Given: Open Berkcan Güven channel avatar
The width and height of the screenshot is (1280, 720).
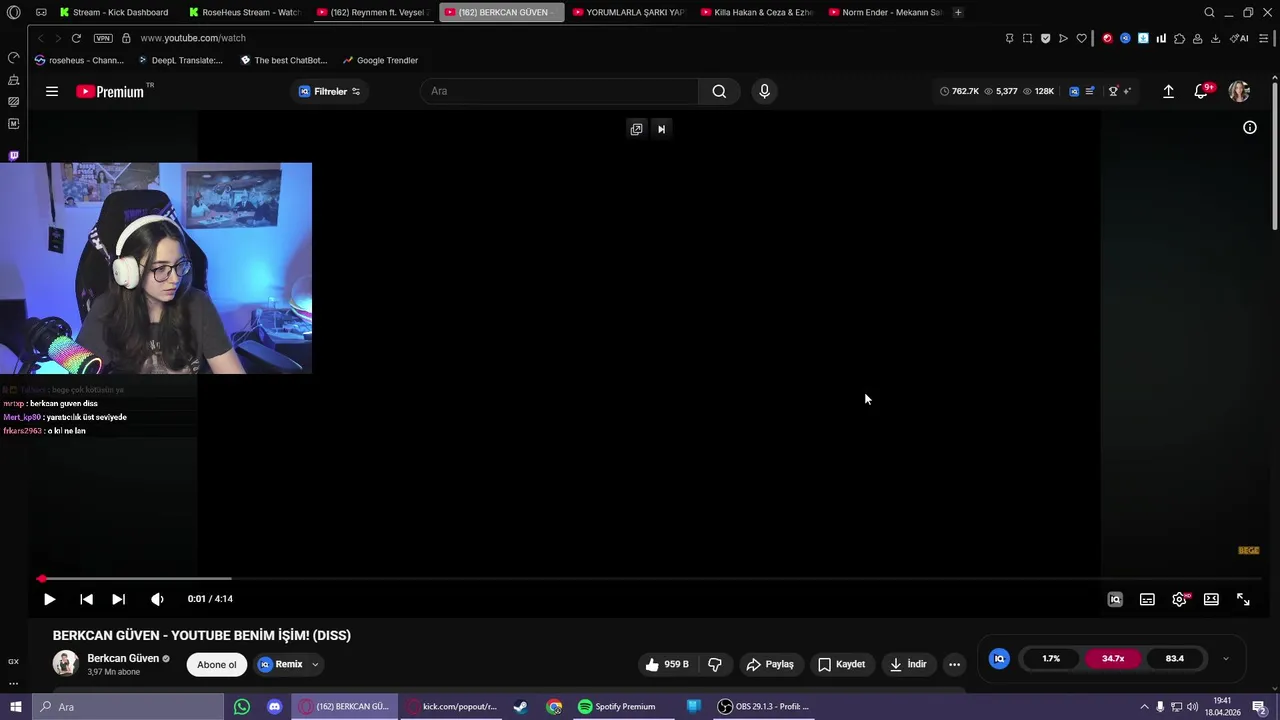Looking at the screenshot, I should (66, 664).
